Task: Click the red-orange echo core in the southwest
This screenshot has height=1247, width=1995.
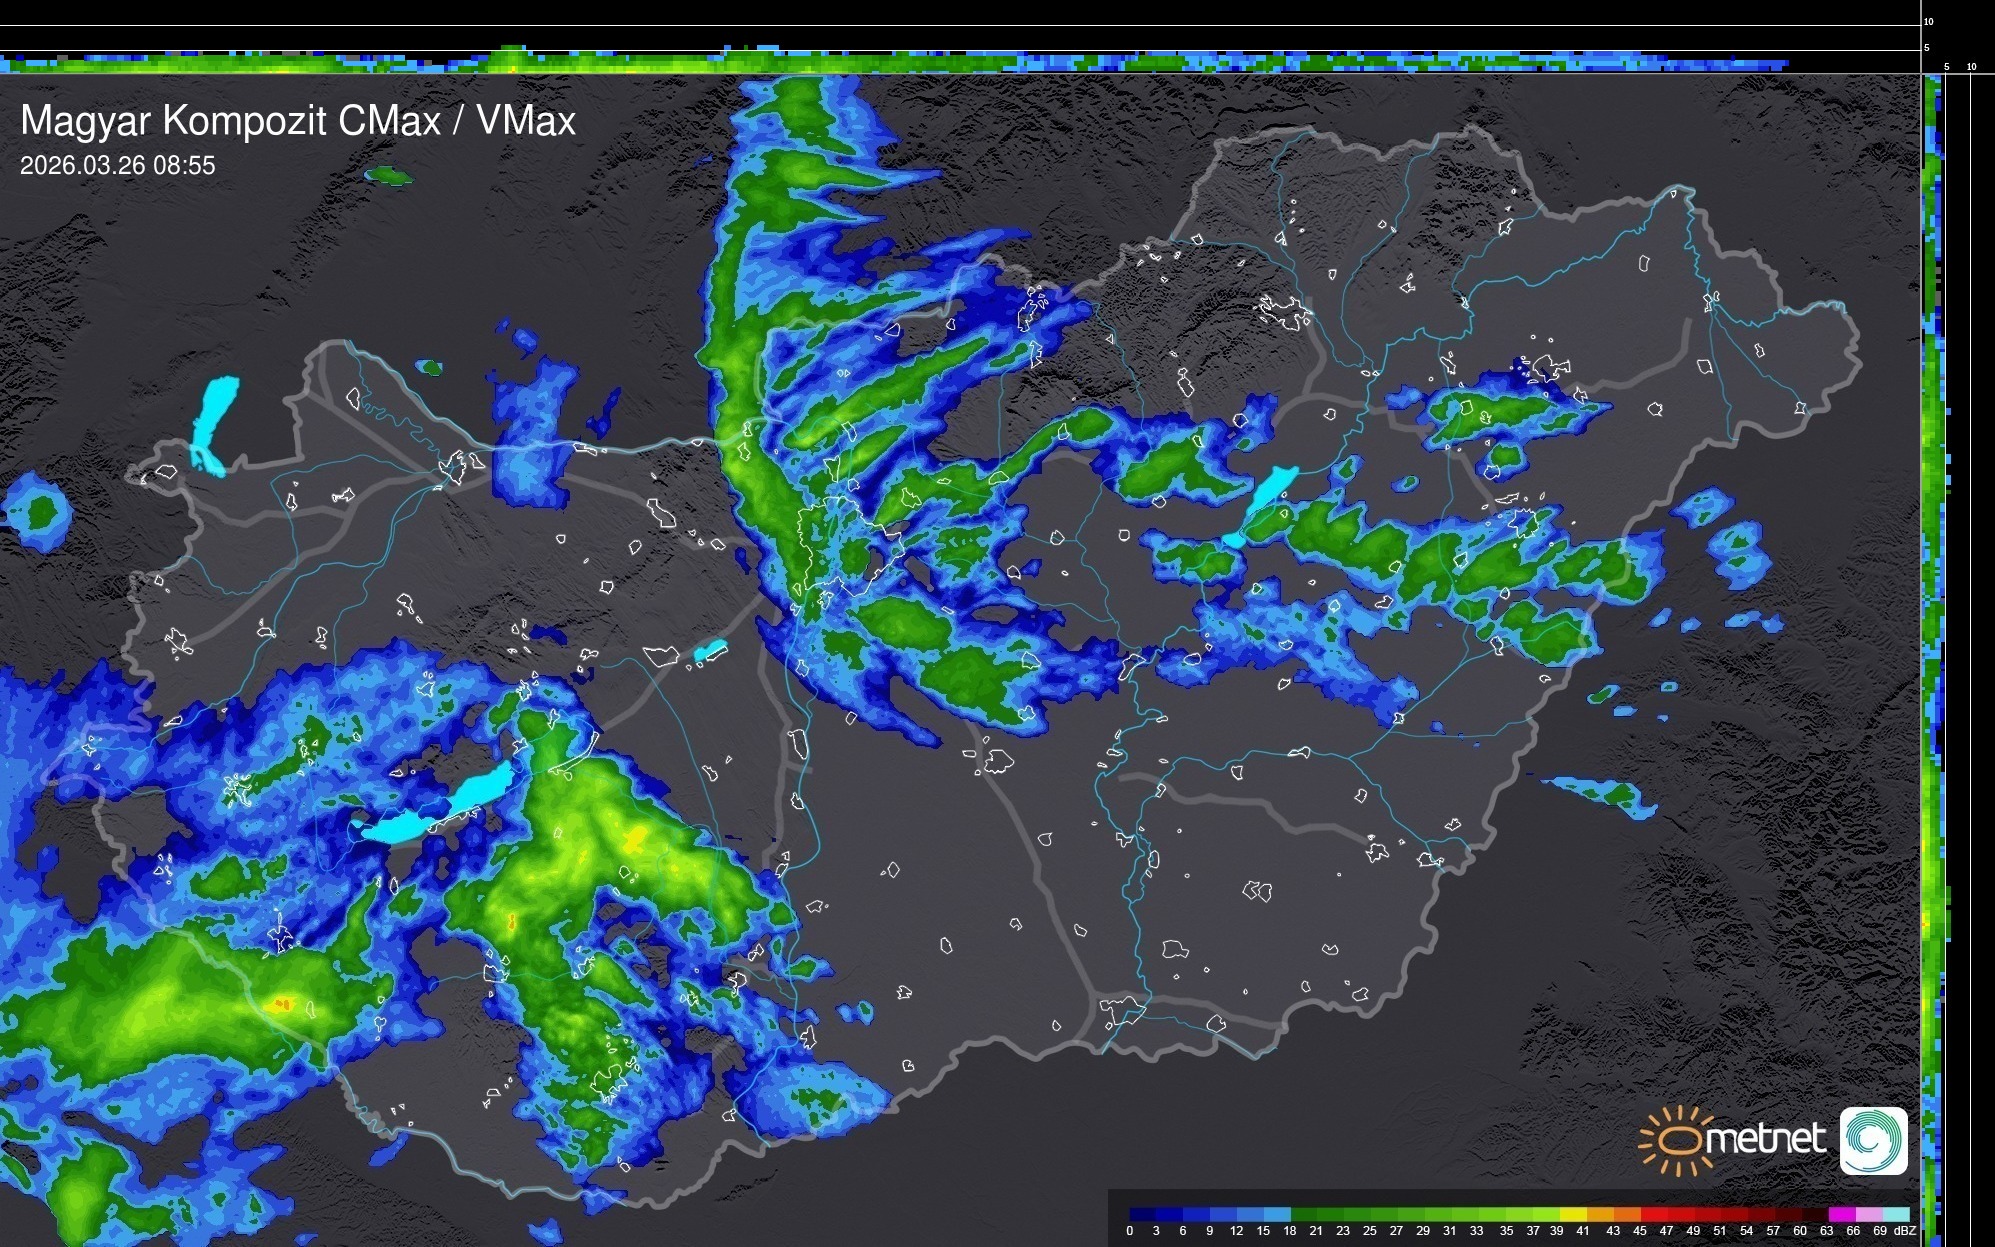Action: click(283, 1002)
